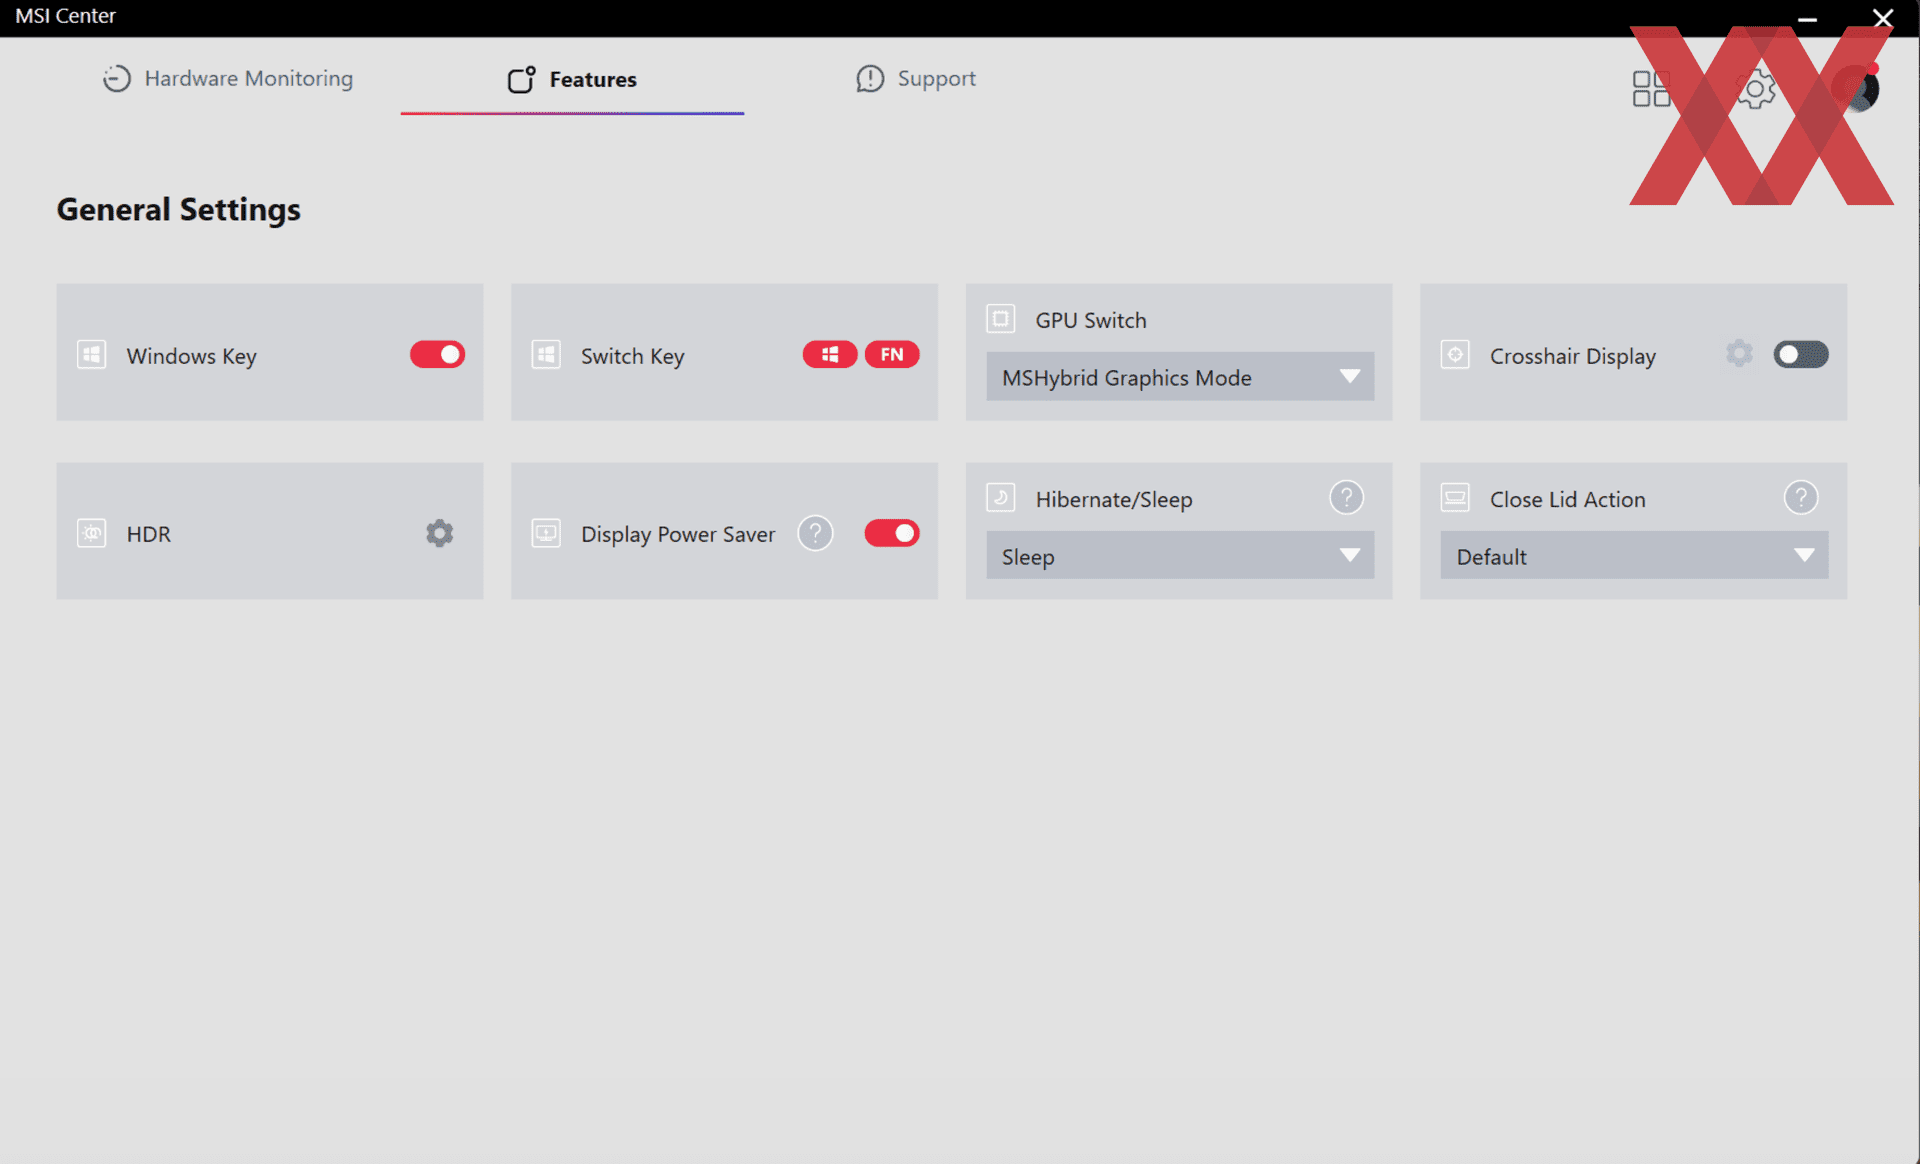Click the GPU Switch dropdown arrow
Screen dimensions: 1920x1164
click(x=1350, y=377)
